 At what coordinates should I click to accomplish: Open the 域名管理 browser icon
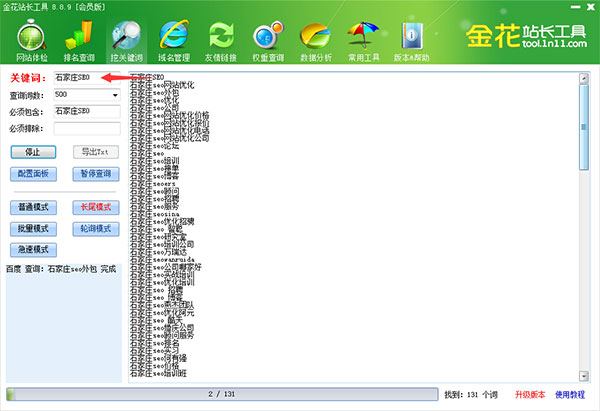tap(174, 35)
